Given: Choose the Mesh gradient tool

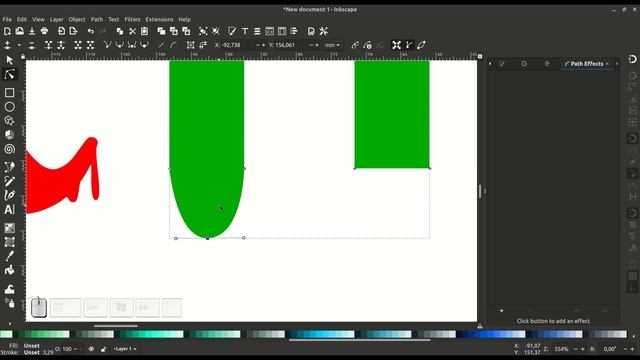Looking at the screenshot, I should coord(9,242).
